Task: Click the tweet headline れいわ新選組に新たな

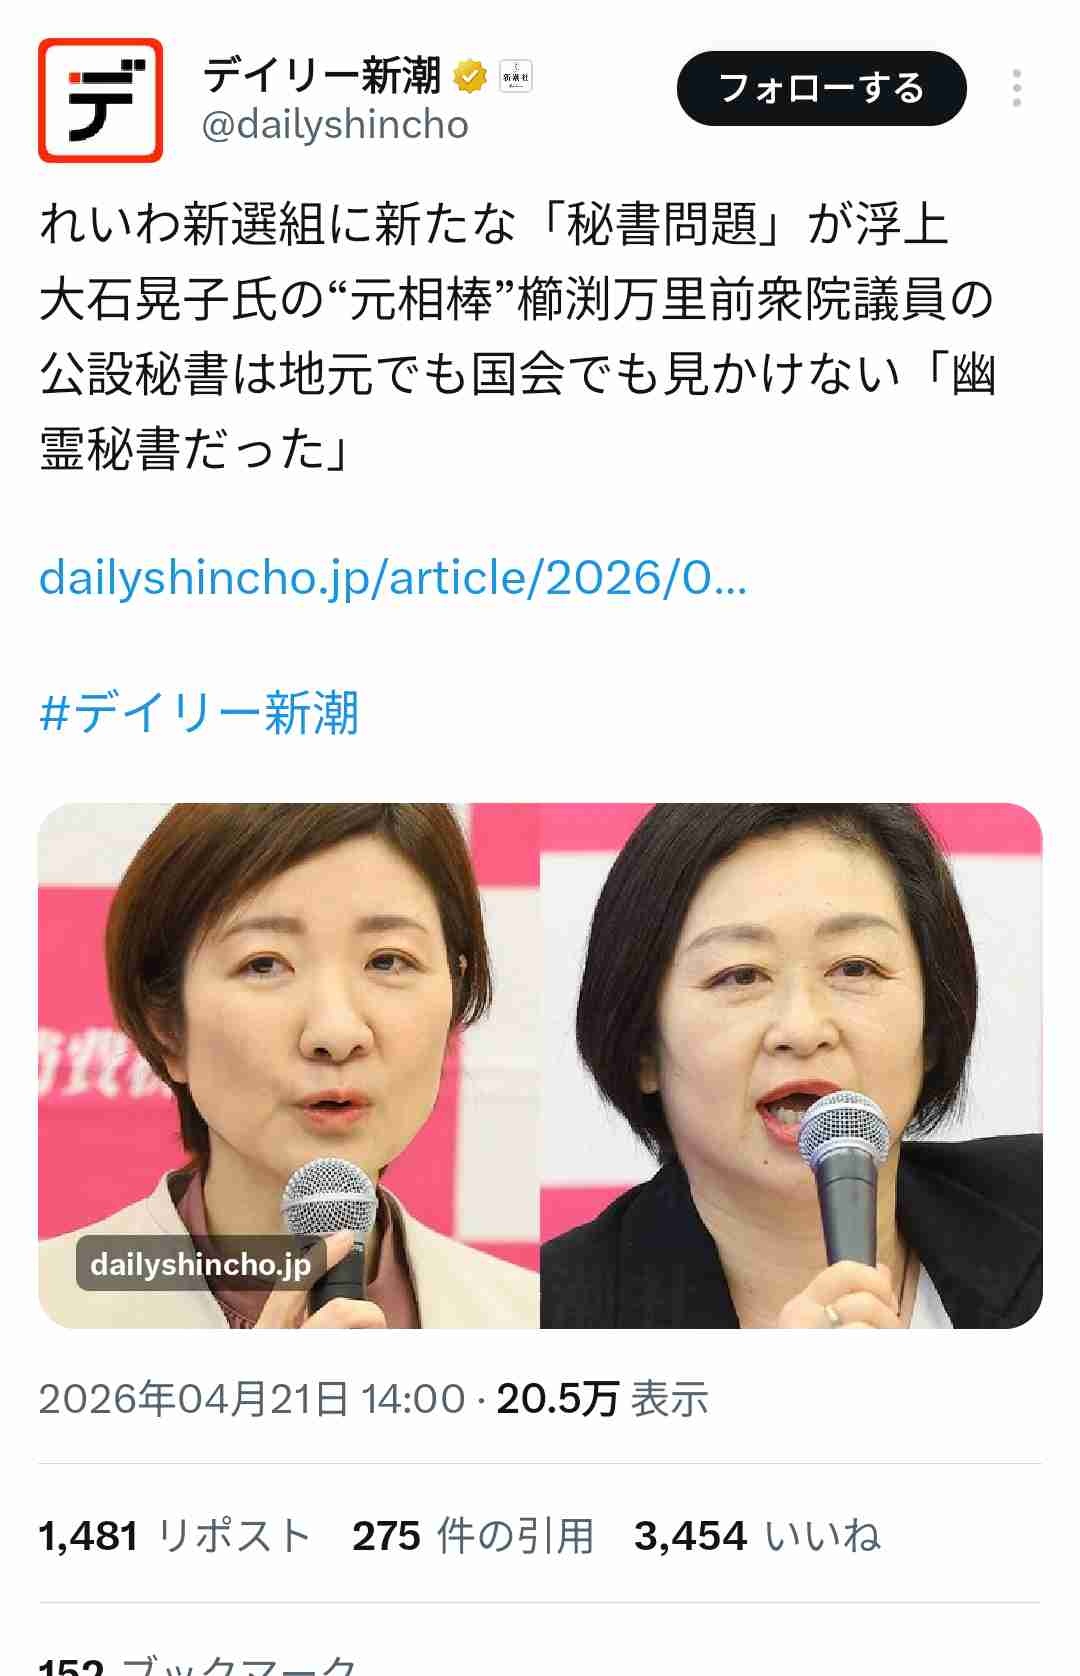Action: pos(493,223)
